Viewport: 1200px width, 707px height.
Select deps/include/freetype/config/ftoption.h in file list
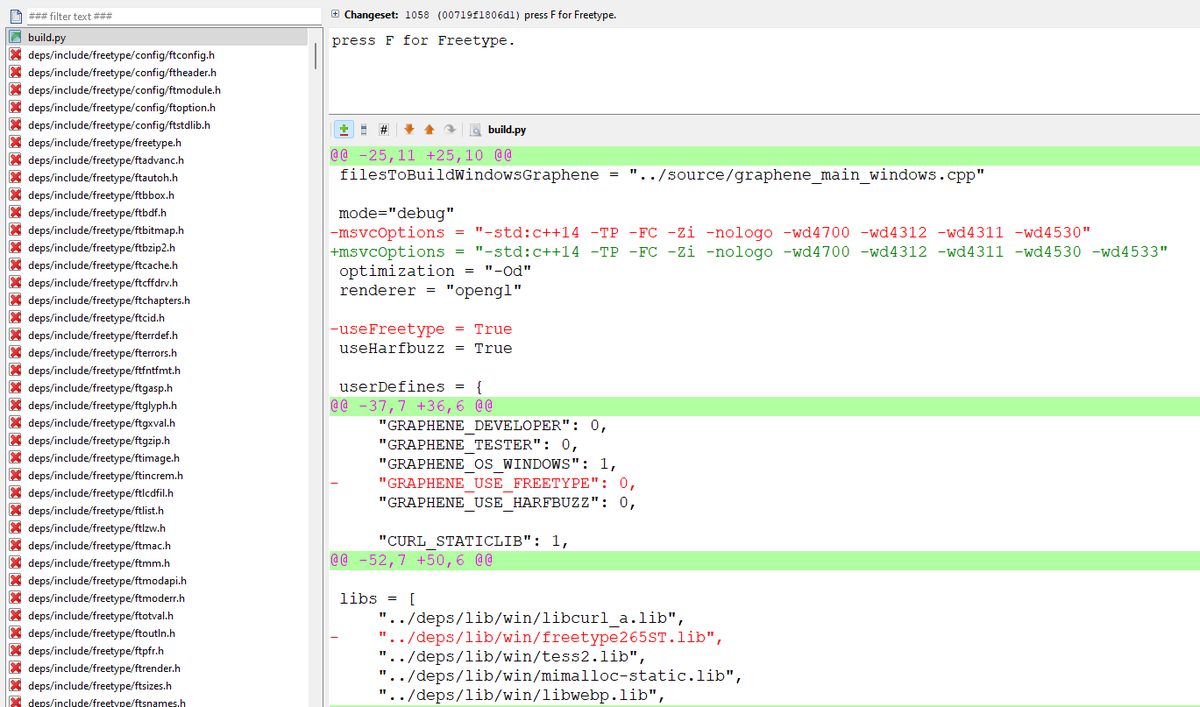[122, 107]
